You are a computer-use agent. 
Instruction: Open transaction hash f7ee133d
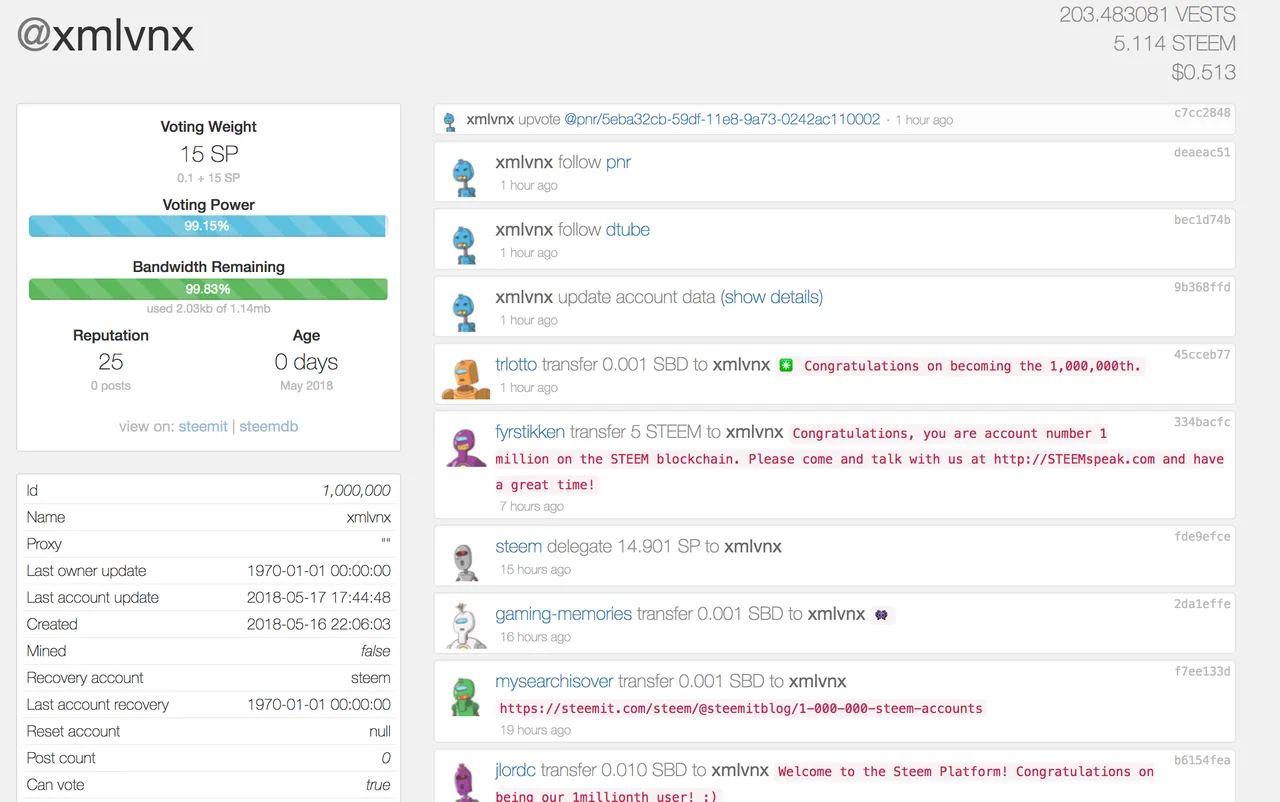(1202, 671)
